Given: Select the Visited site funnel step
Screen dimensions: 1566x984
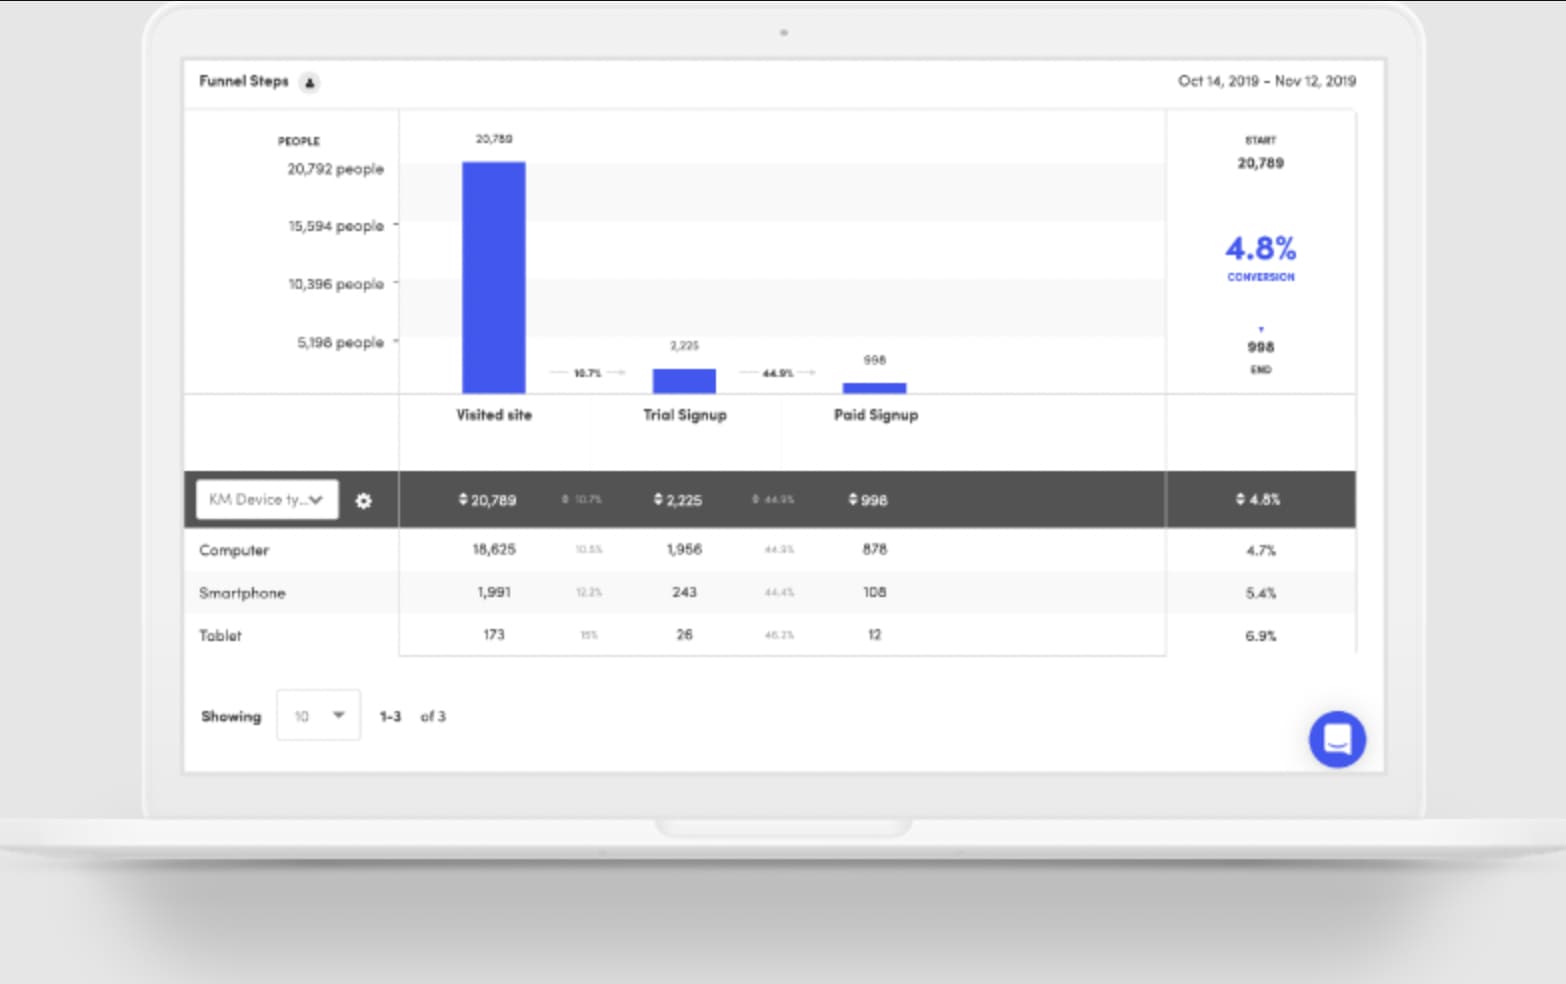Looking at the screenshot, I should click(493, 415).
